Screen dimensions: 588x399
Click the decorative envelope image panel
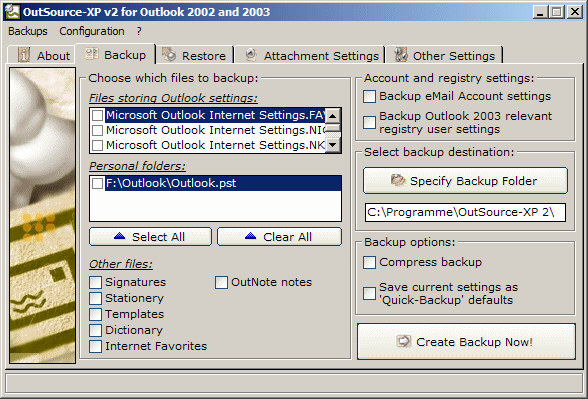tap(42, 216)
